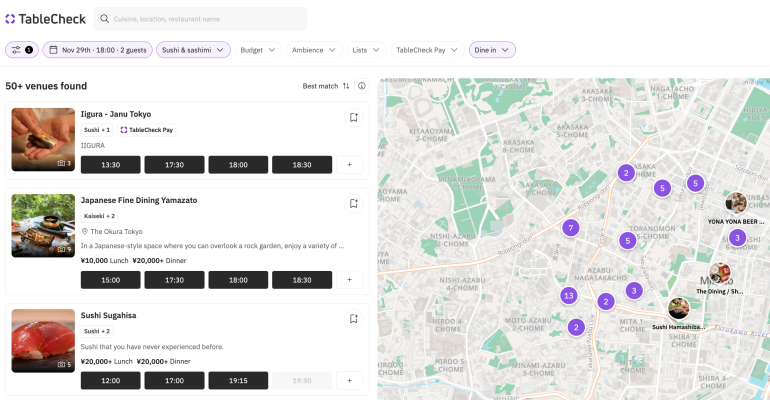The image size is (770, 400).
Task: Open the YONA YONA BEER map pin
Action: point(736,203)
